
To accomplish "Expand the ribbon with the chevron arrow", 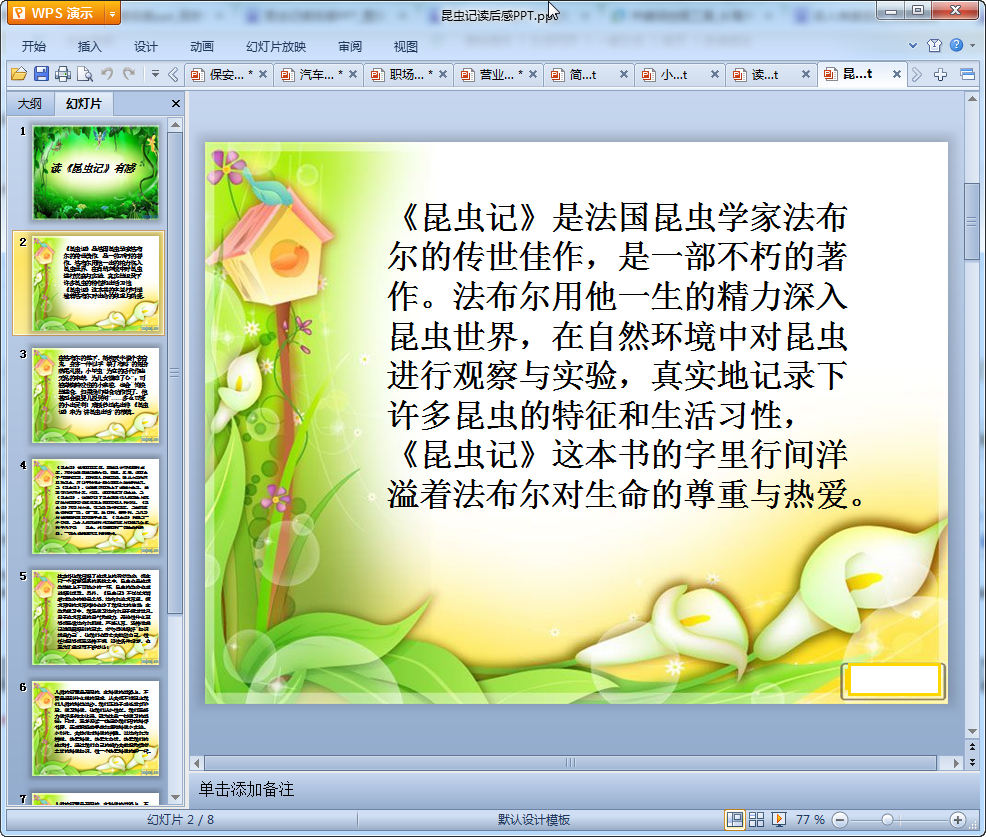I will (913, 45).
